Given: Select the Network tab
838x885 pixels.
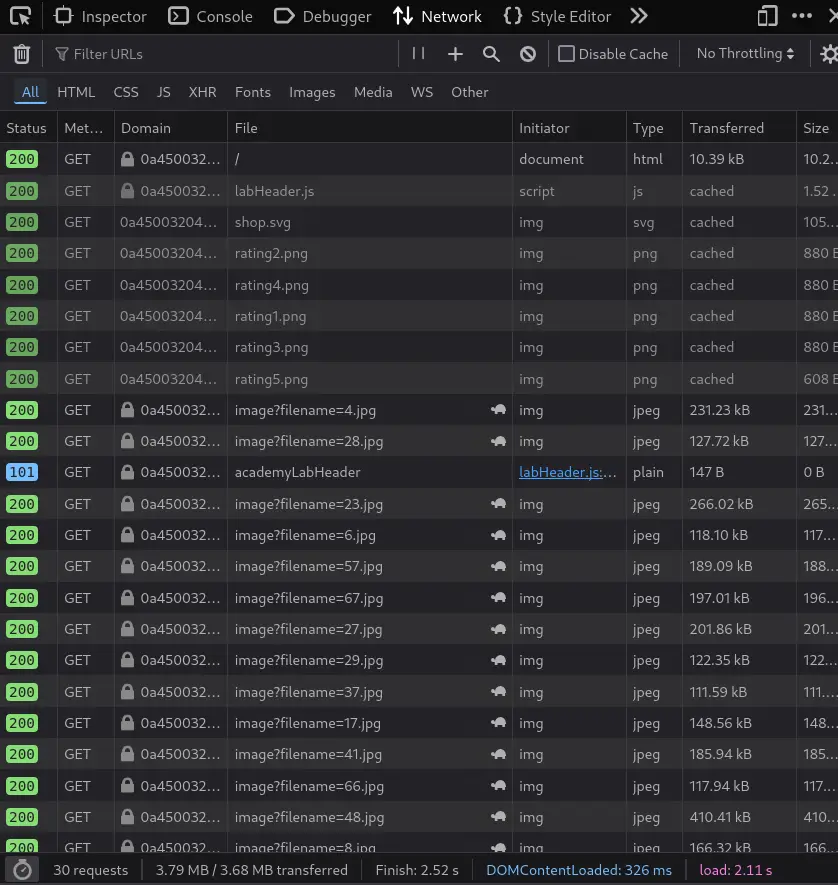Looking at the screenshot, I should pyautogui.click(x=437, y=16).
